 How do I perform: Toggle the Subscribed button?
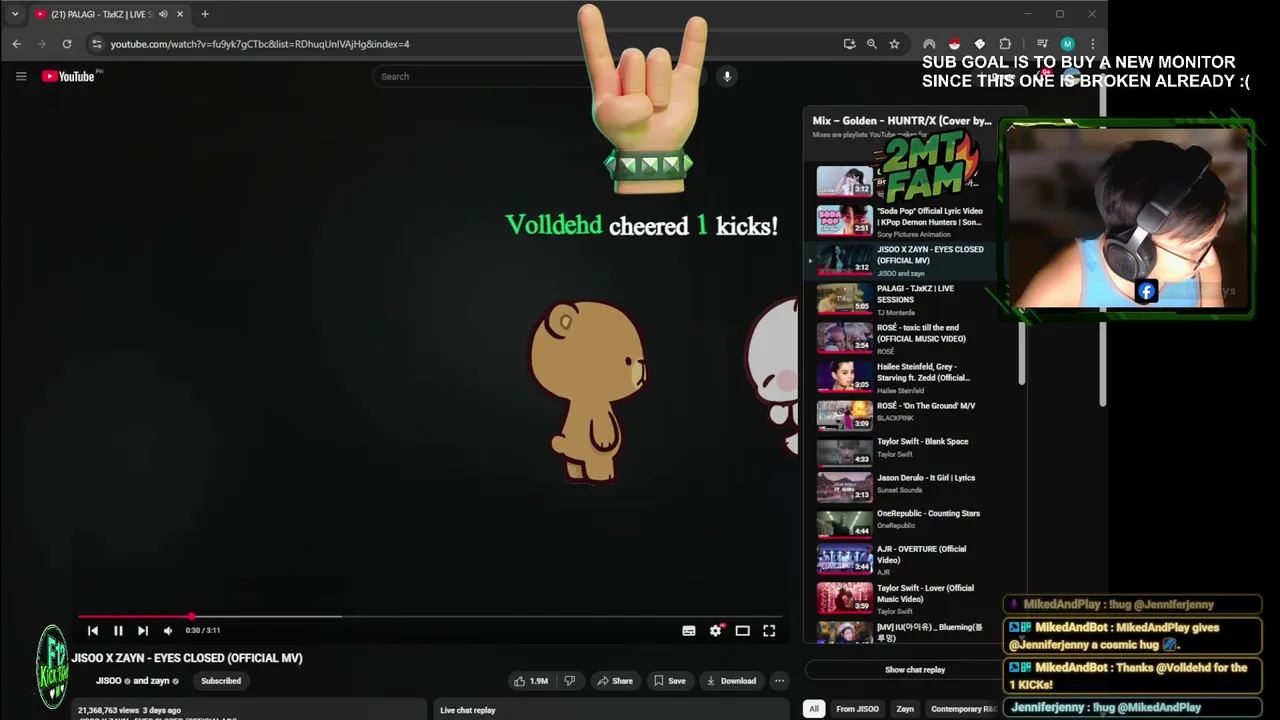point(221,681)
